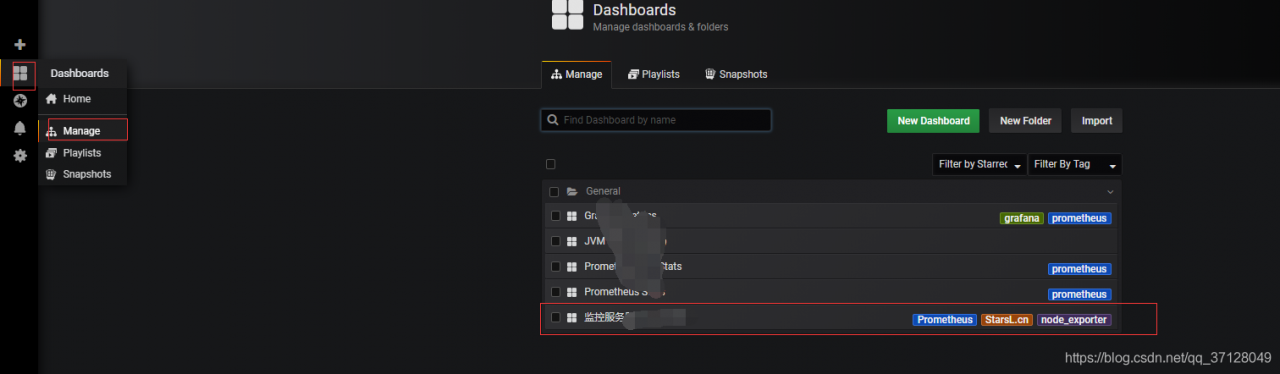Open the Filter by Starred dropdown
Viewport: 1280px width, 374px height.
click(x=979, y=164)
